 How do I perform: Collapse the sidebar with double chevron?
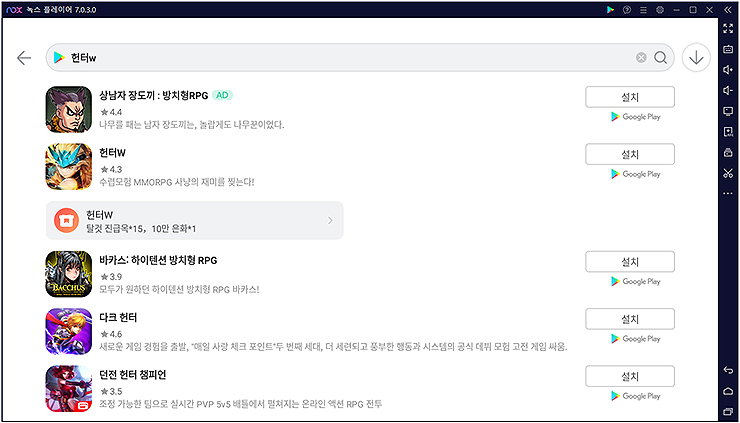click(728, 9)
